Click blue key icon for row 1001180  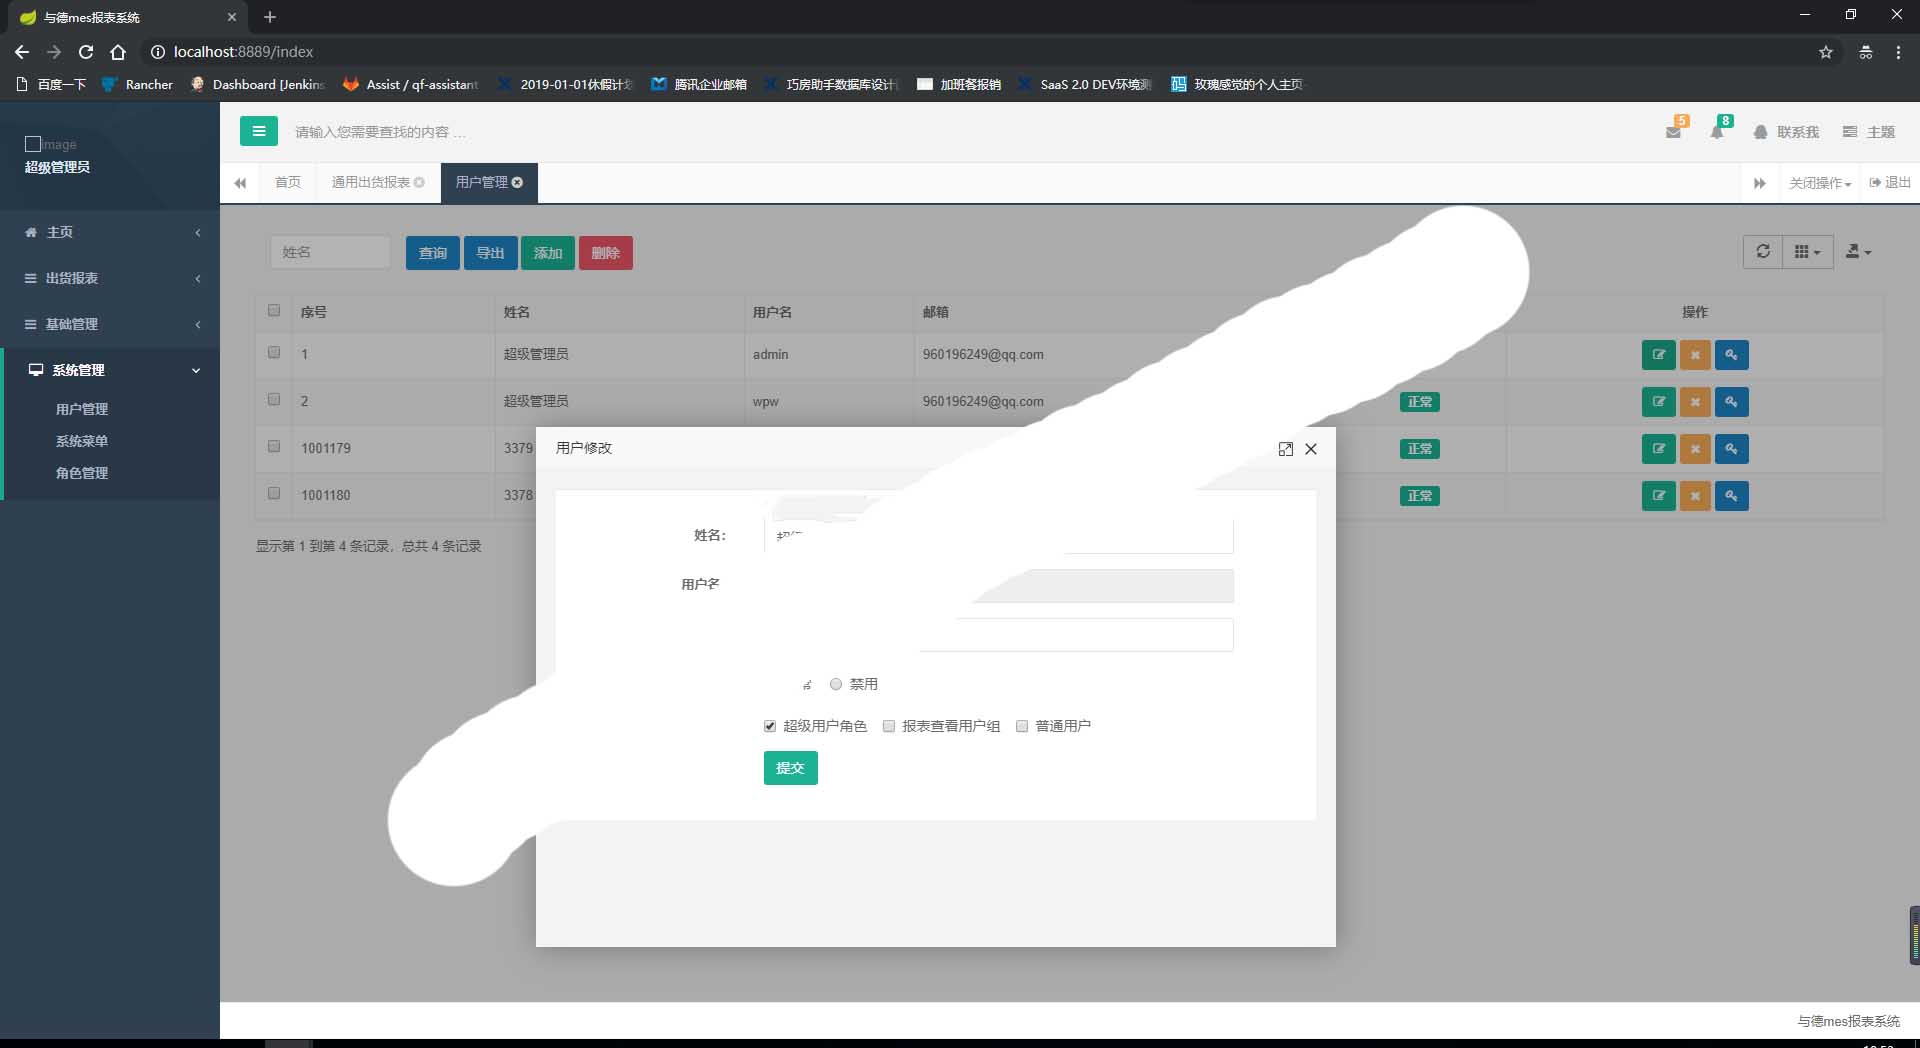pos(1731,496)
